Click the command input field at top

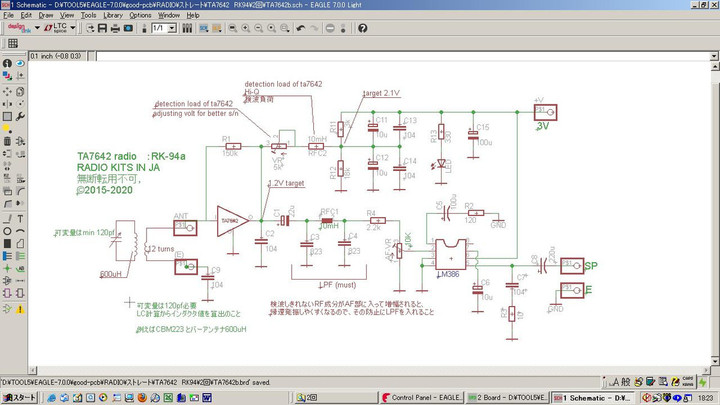[x=400, y=56]
